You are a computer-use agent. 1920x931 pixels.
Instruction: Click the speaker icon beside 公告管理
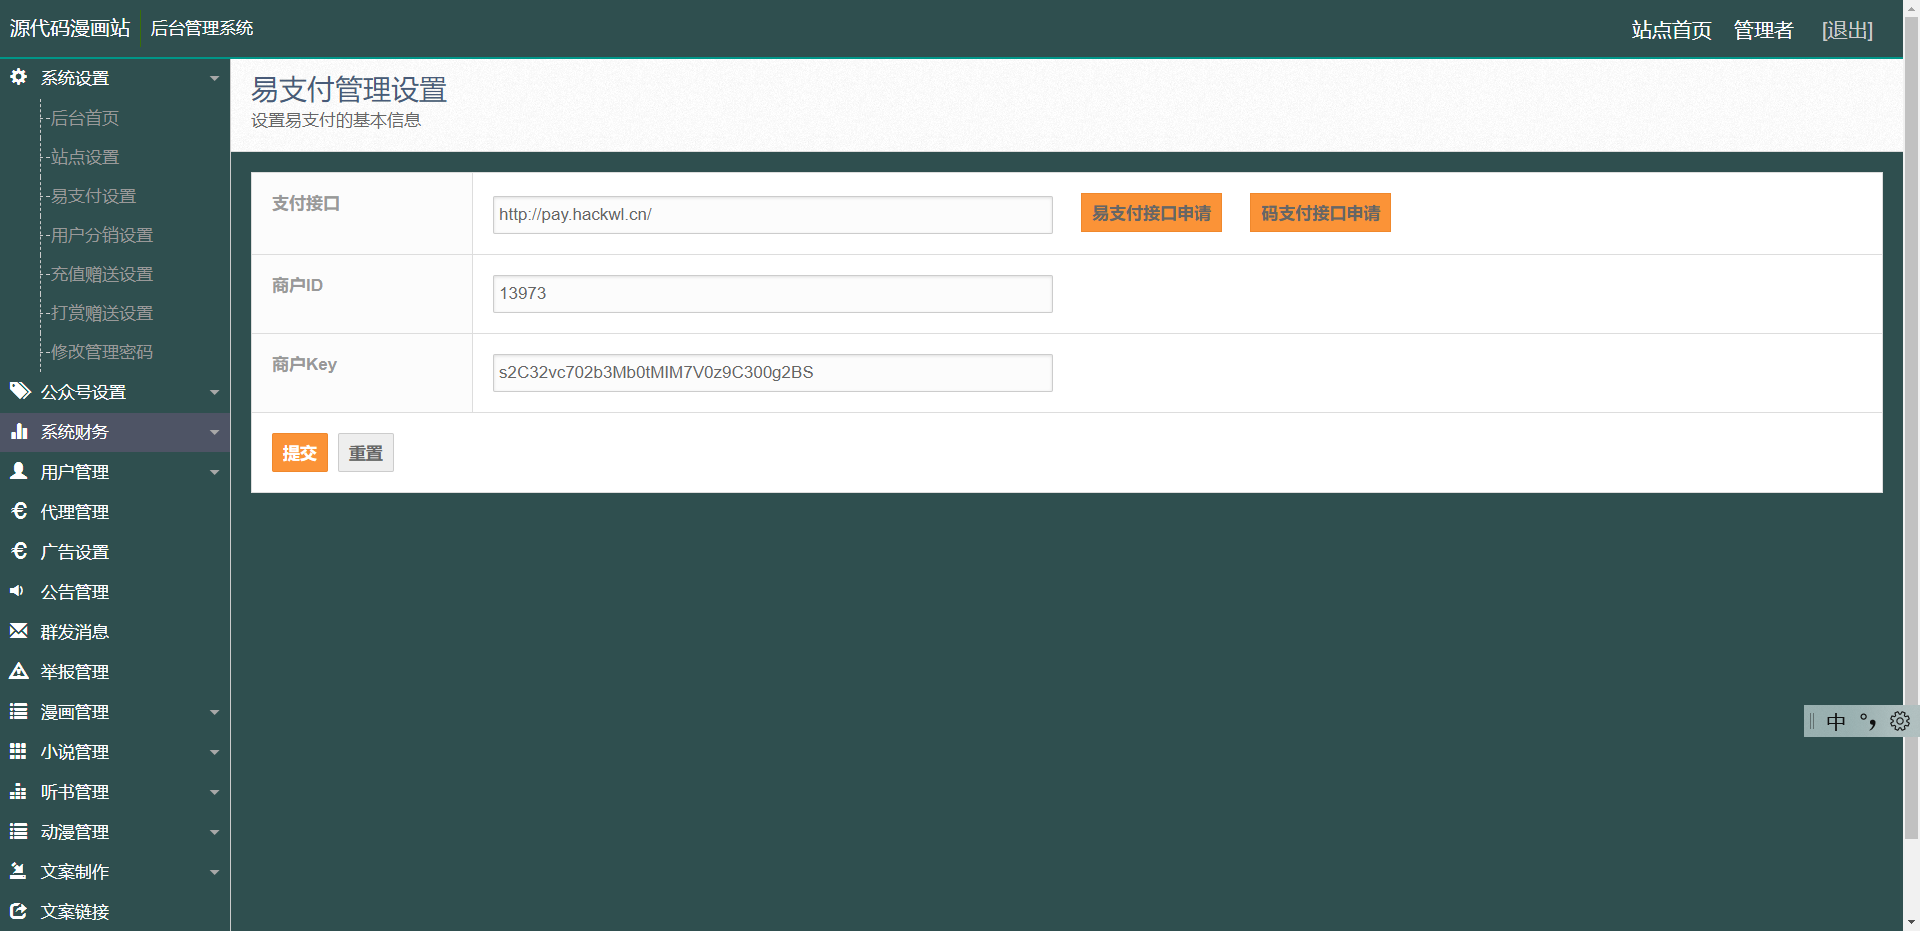(17, 591)
